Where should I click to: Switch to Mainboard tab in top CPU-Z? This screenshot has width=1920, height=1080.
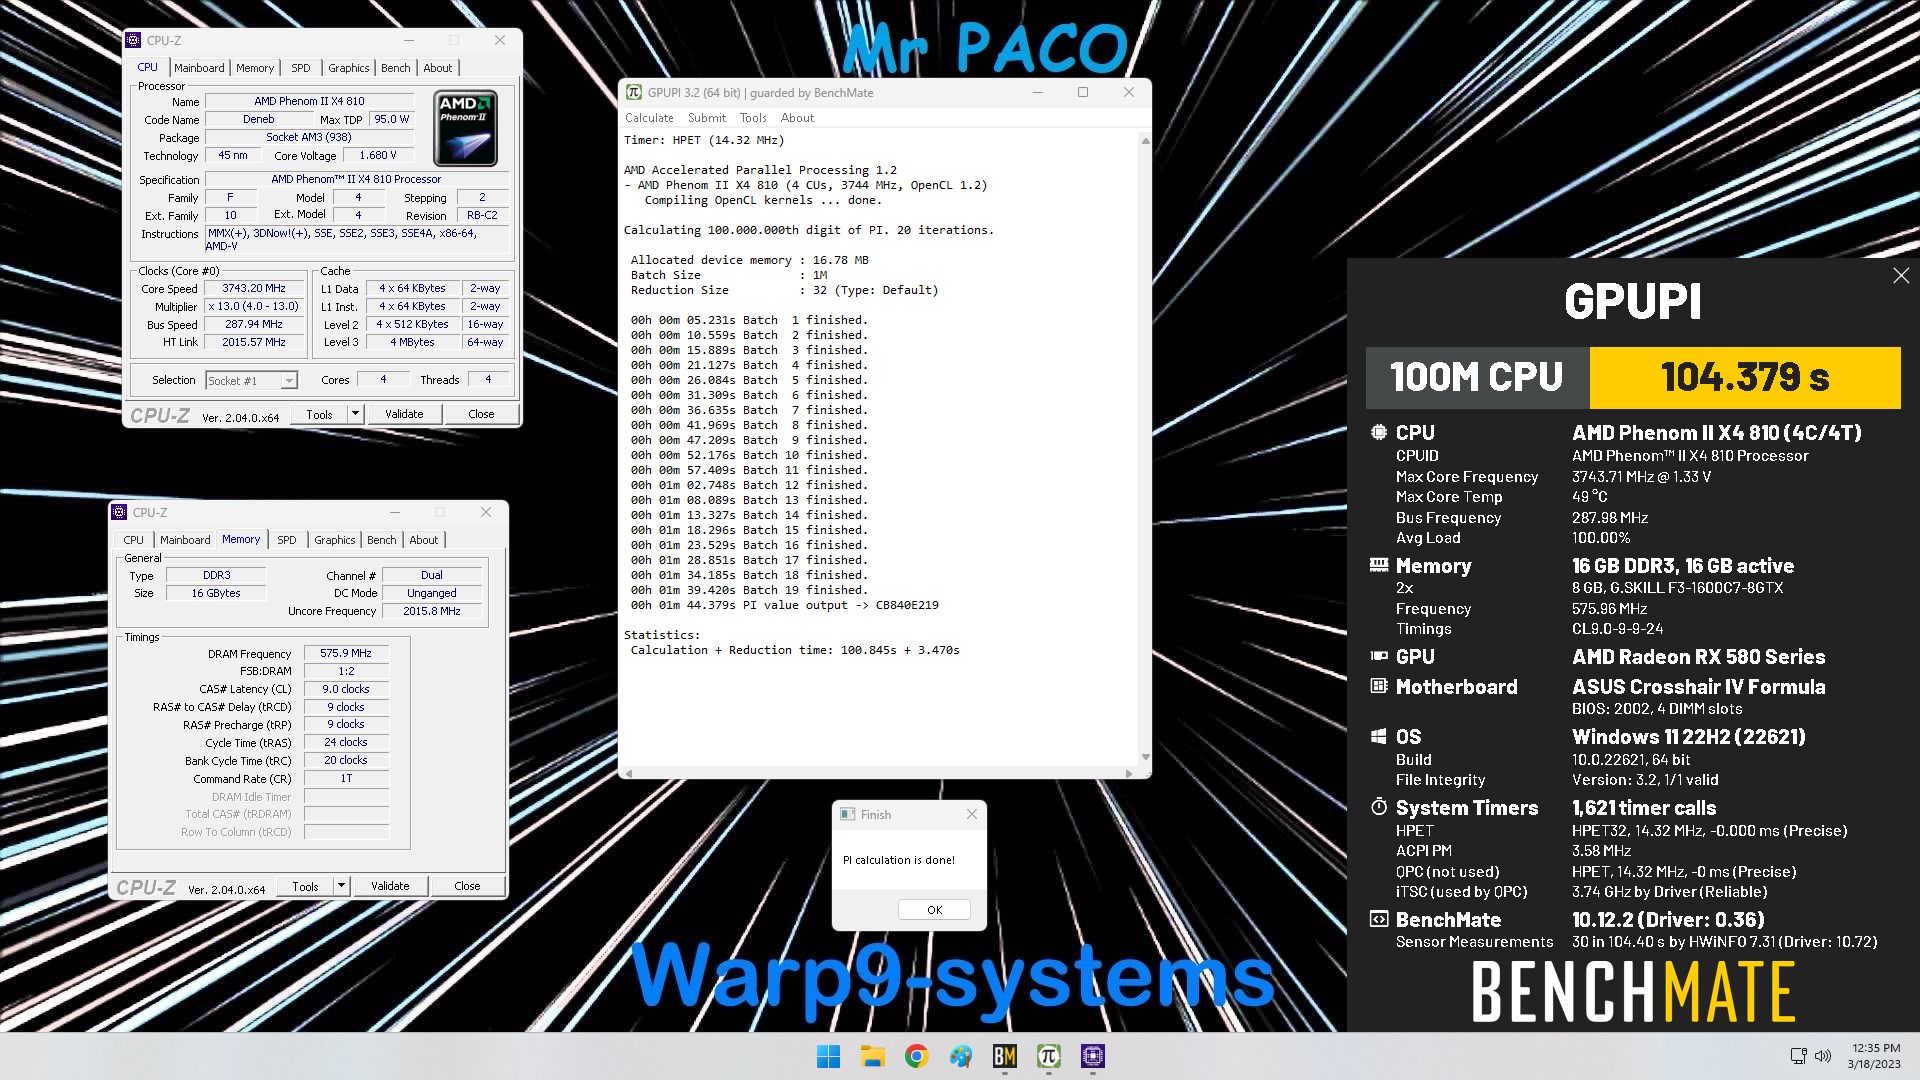199,68
